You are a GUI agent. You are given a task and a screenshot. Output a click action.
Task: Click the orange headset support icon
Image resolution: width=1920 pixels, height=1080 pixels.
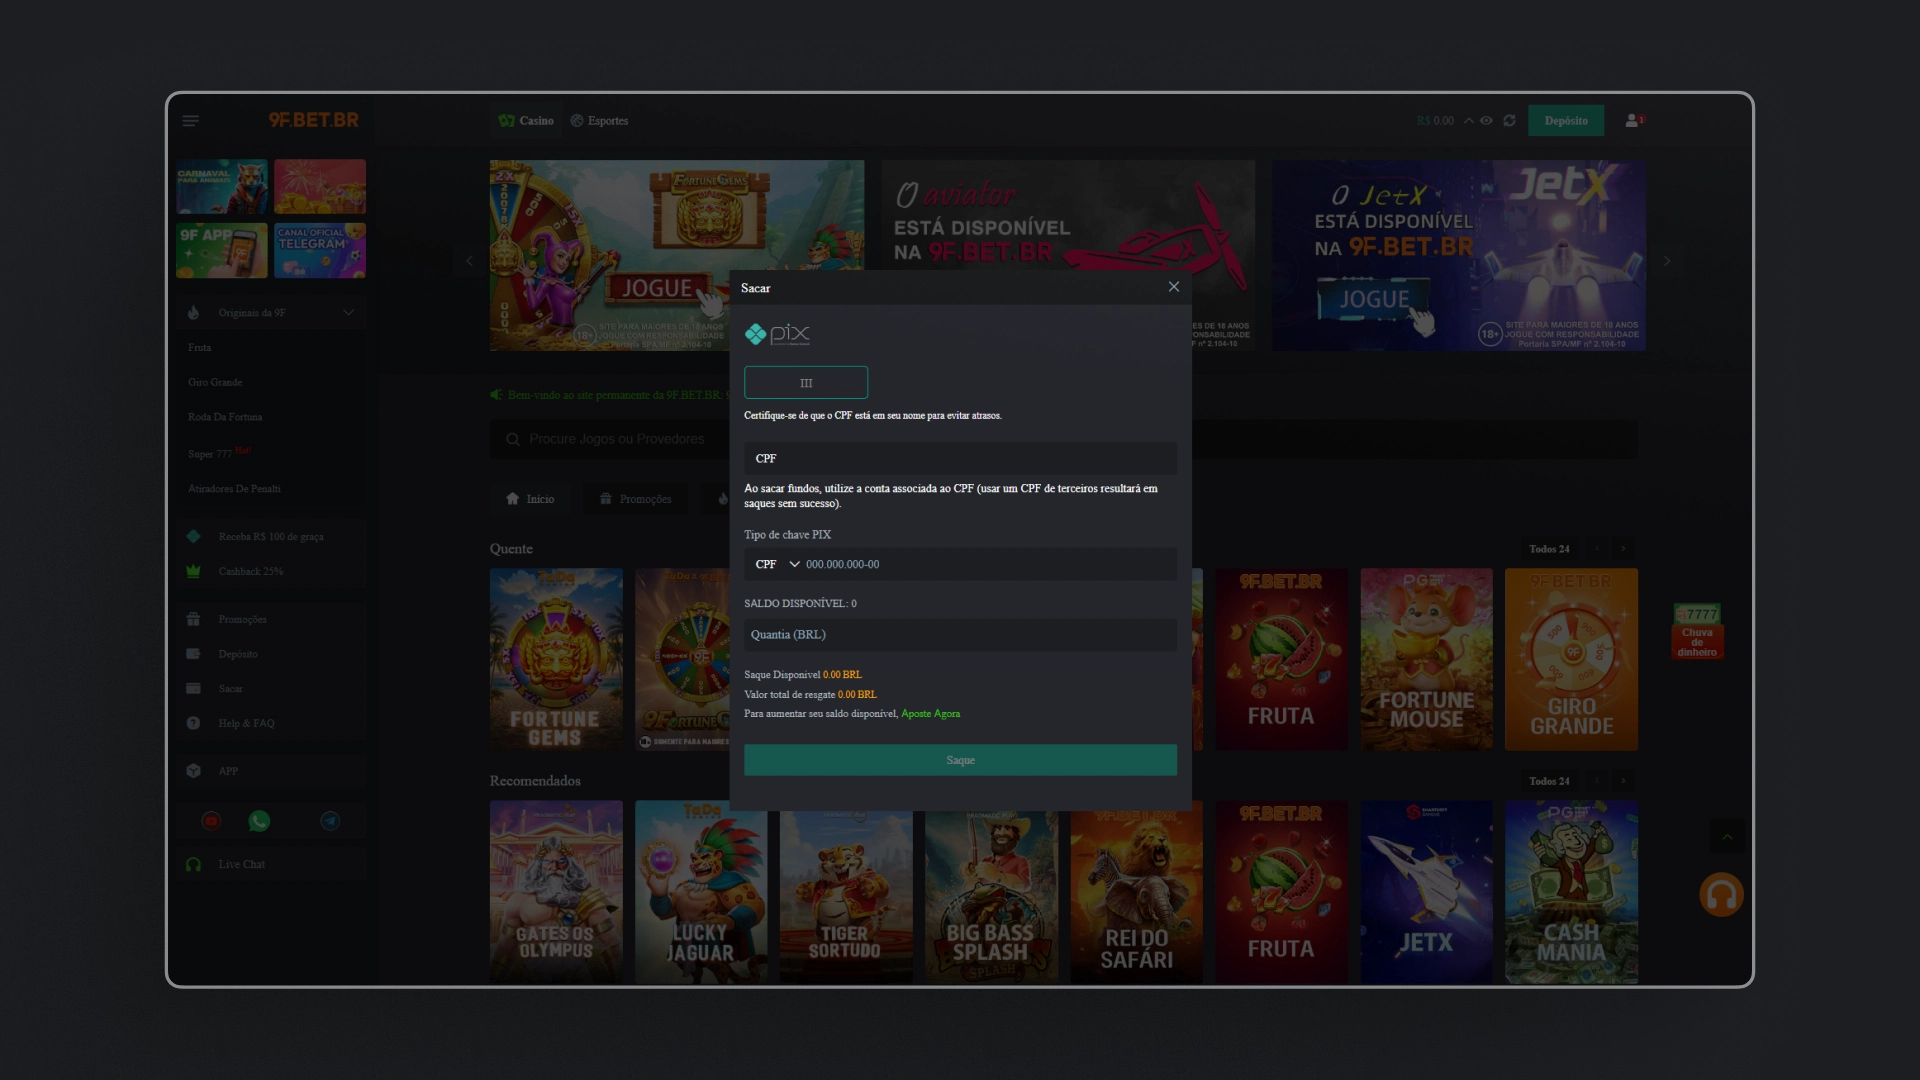point(1721,896)
